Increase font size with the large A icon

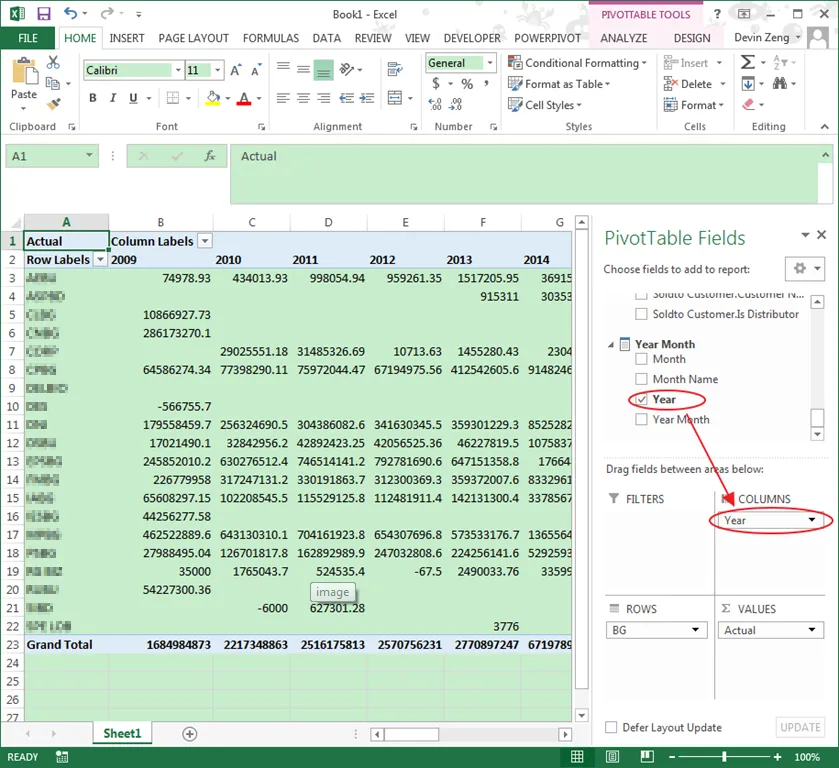tap(235, 70)
